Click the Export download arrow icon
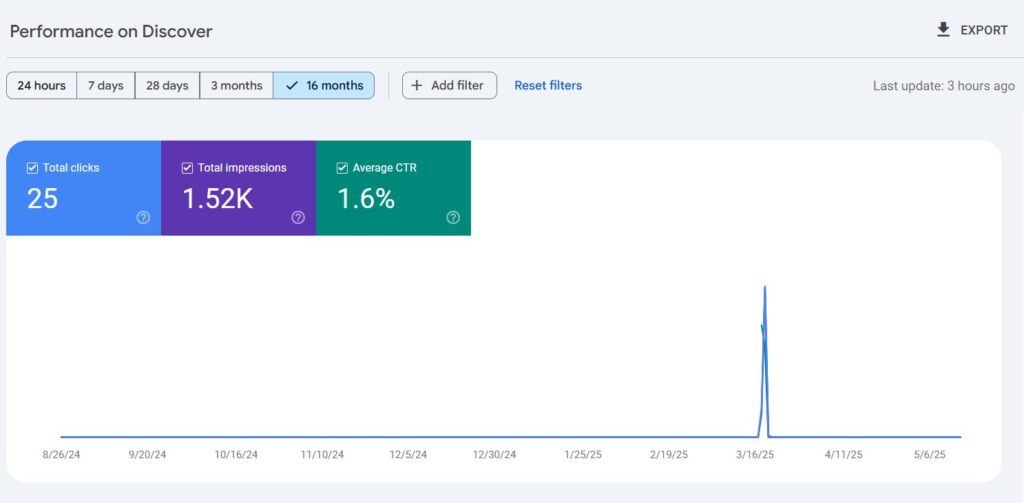 point(943,30)
